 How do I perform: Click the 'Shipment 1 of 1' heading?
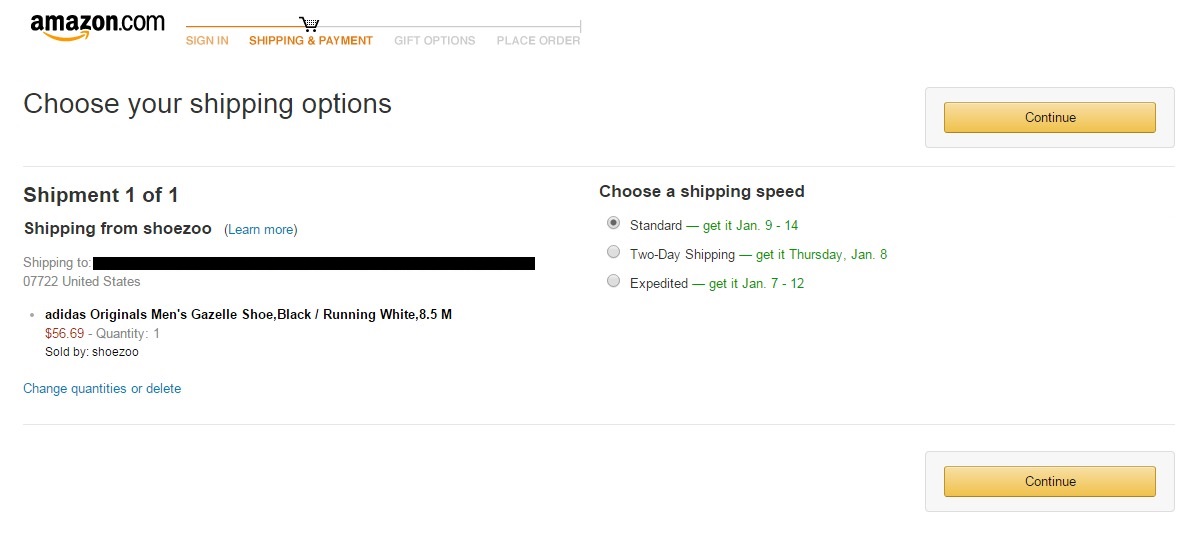[x=101, y=195]
